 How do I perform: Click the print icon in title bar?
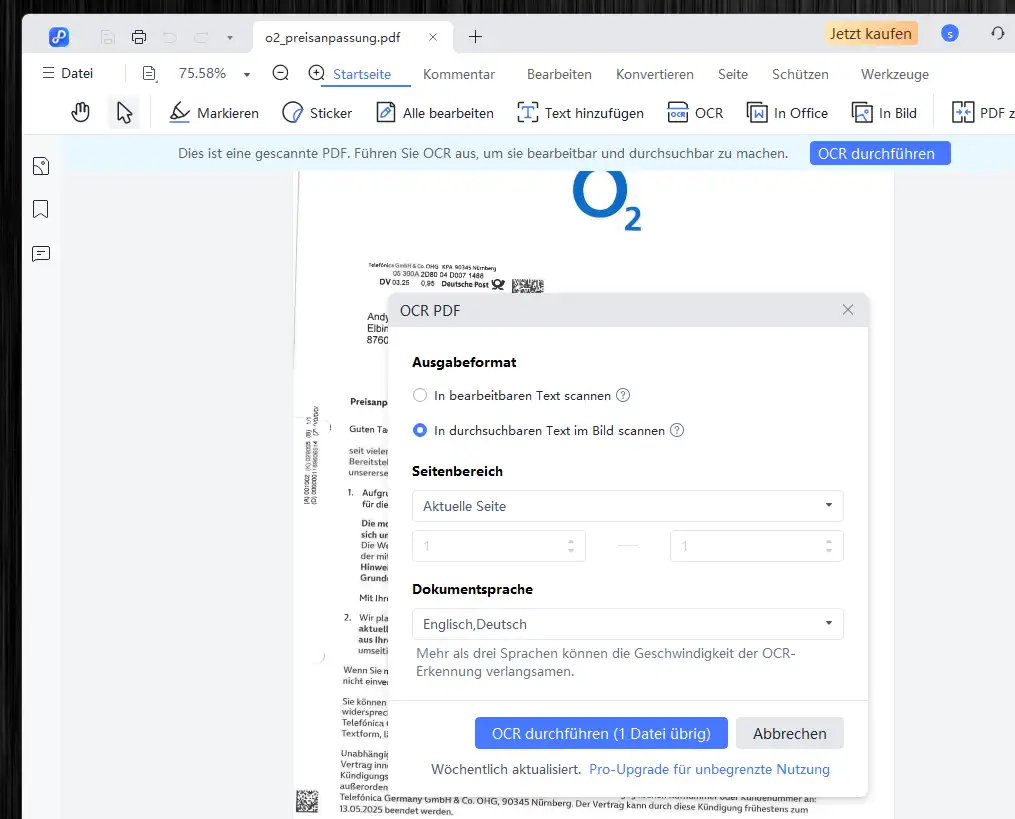139,37
